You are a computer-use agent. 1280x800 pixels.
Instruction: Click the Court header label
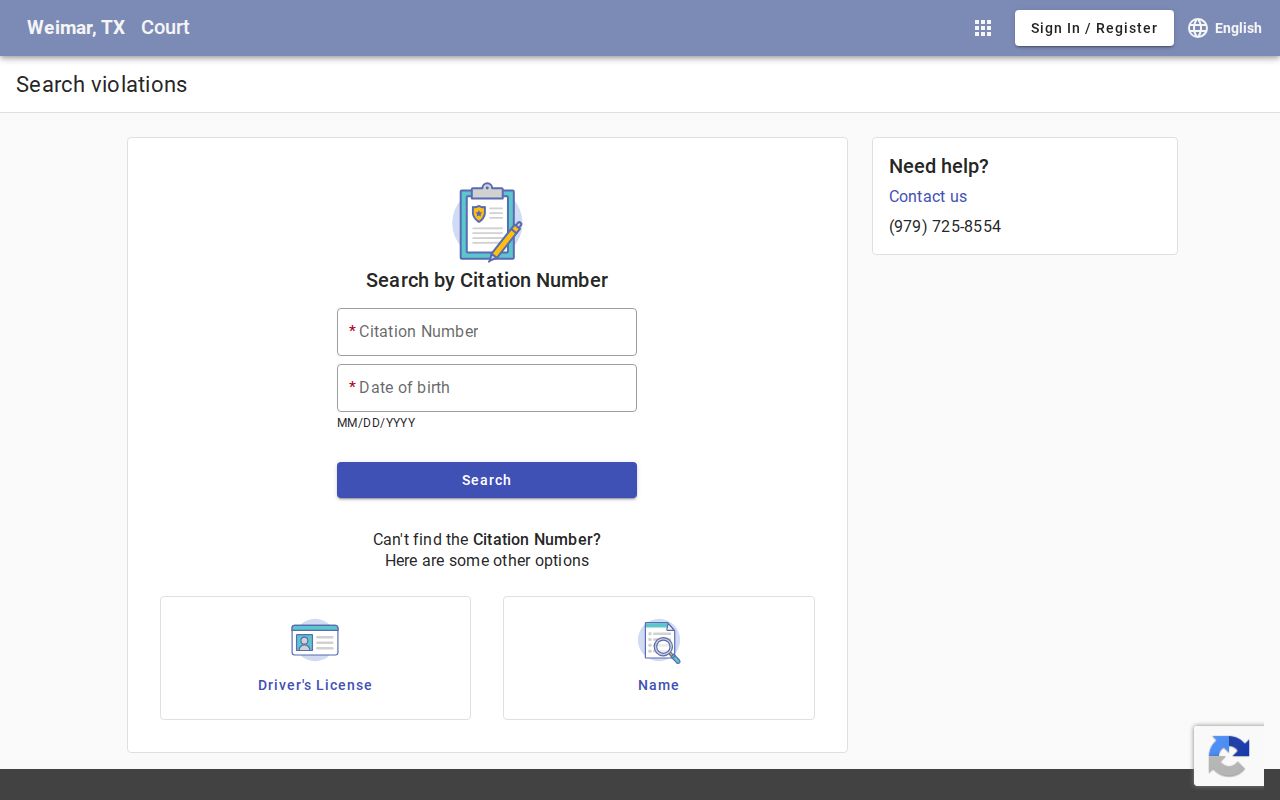point(165,28)
